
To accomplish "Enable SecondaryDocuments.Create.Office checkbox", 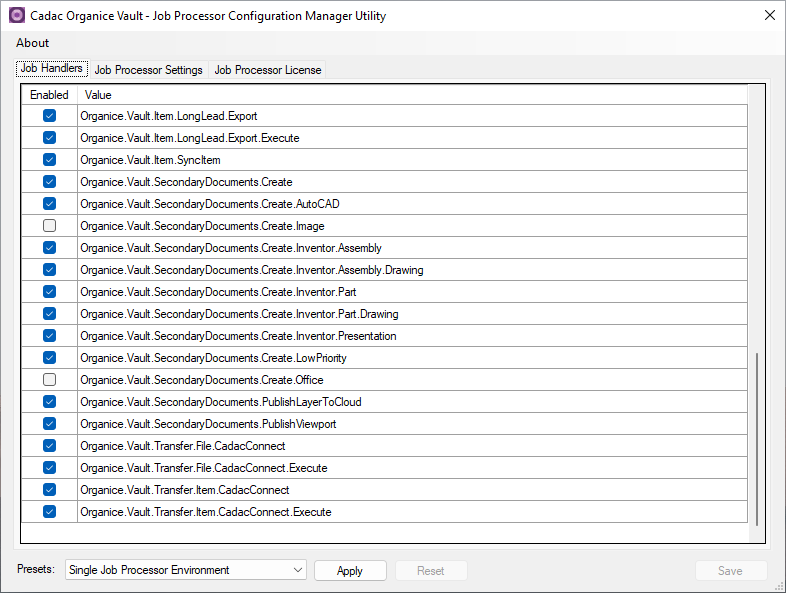I will point(49,380).
